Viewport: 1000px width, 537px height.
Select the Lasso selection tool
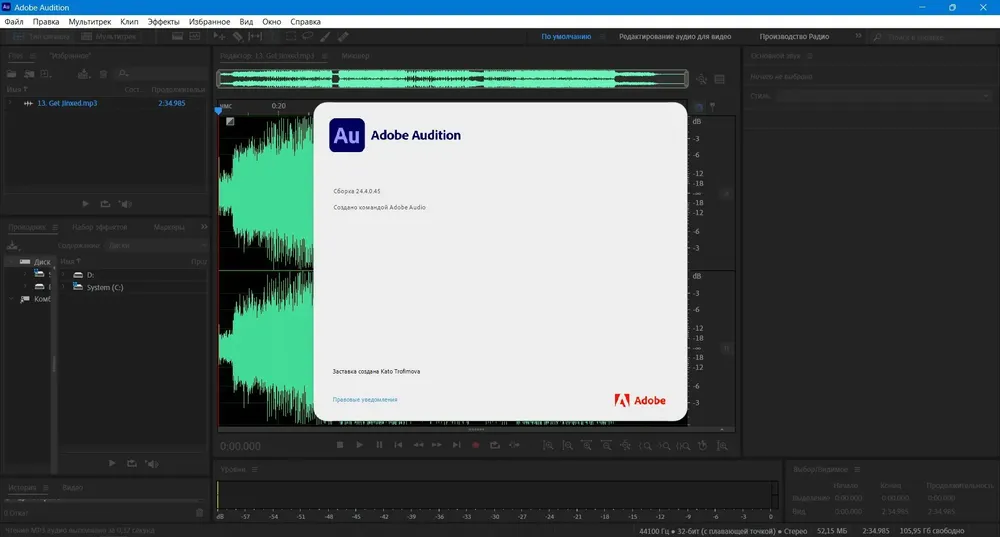click(307, 37)
